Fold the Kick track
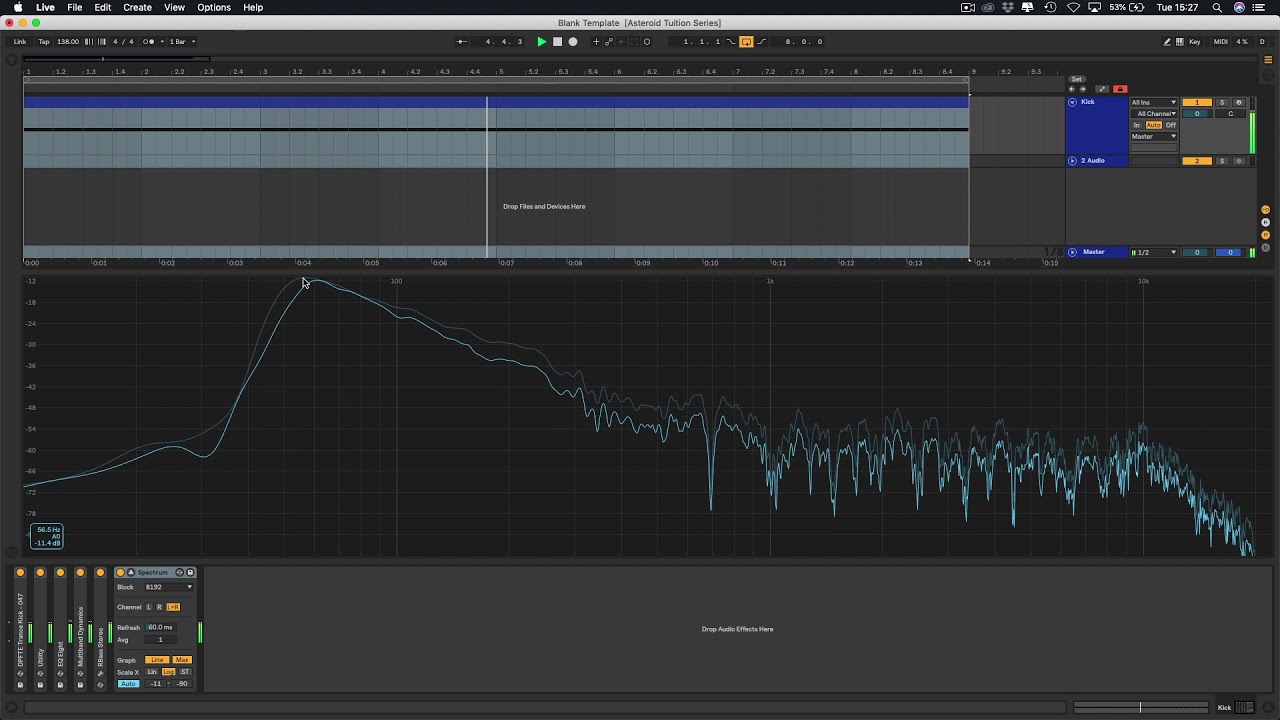This screenshot has height=720, width=1280. [x=1072, y=102]
